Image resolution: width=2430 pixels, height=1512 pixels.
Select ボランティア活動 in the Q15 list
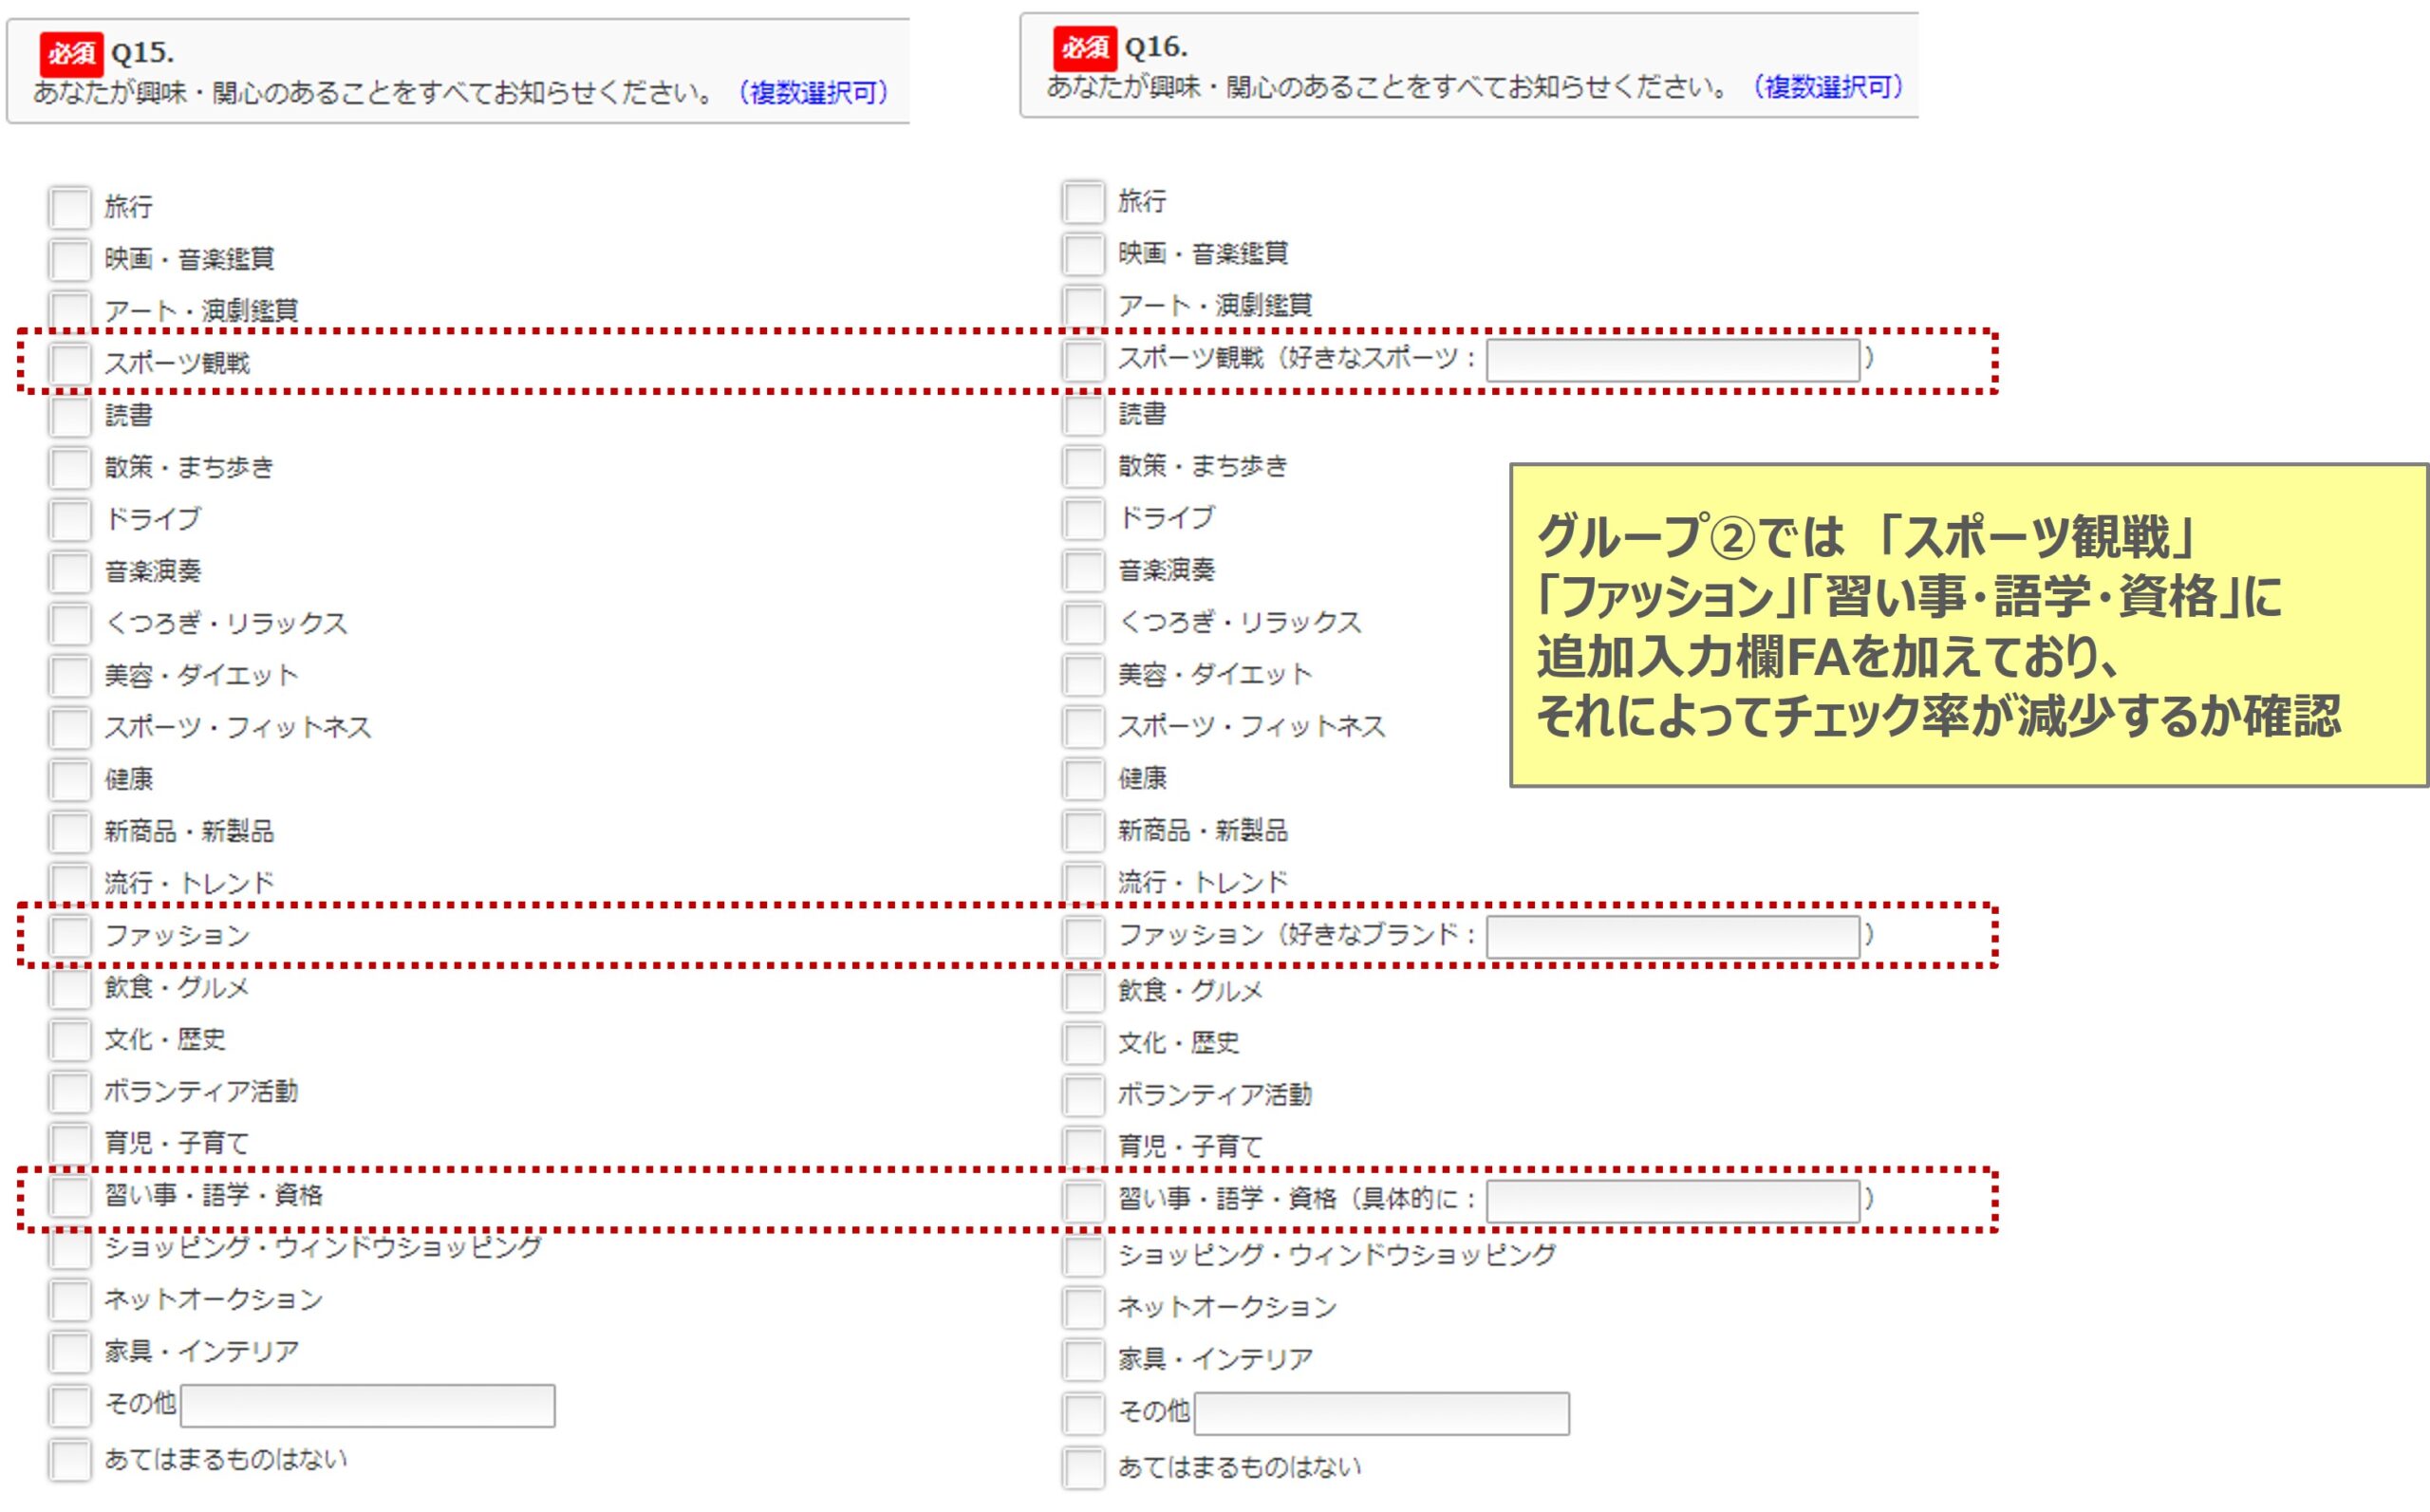69,1092
